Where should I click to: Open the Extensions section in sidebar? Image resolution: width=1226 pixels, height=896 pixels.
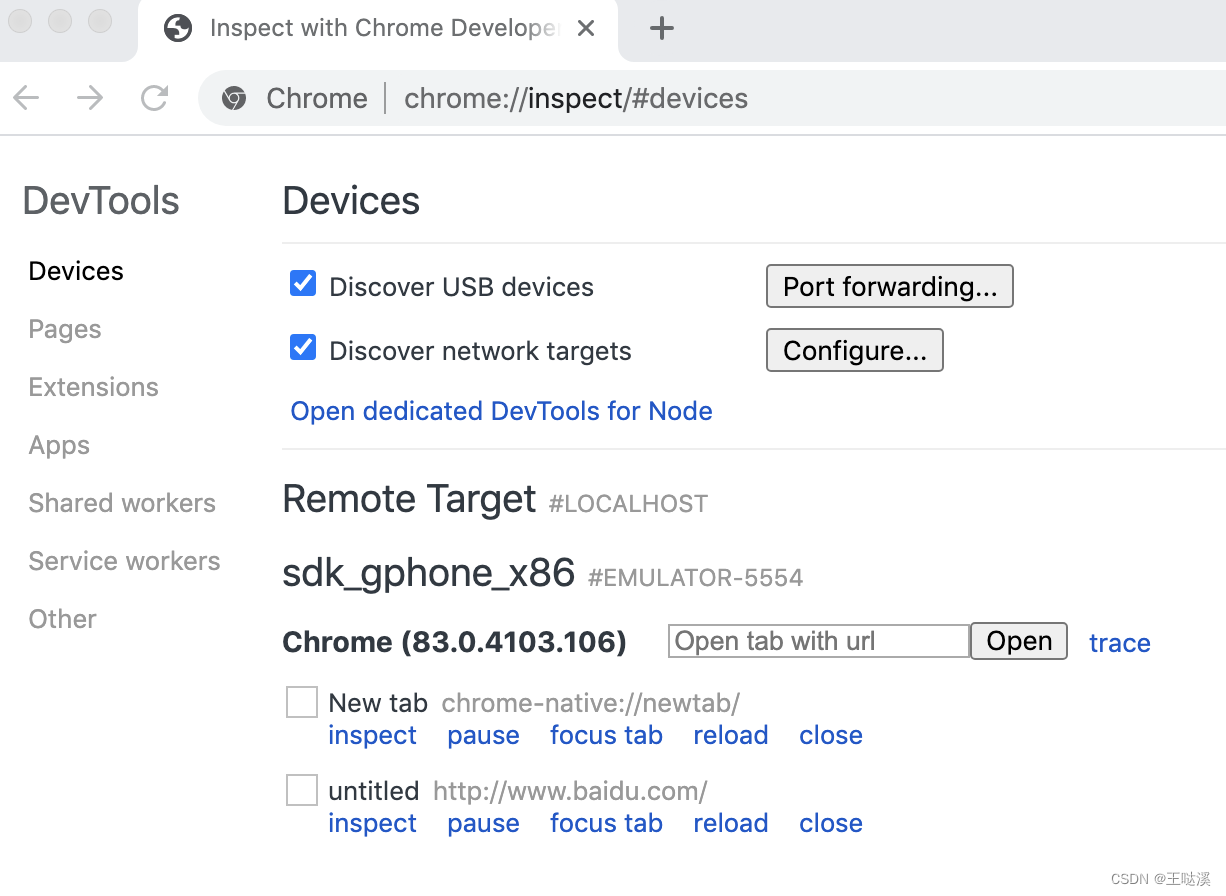click(94, 387)
